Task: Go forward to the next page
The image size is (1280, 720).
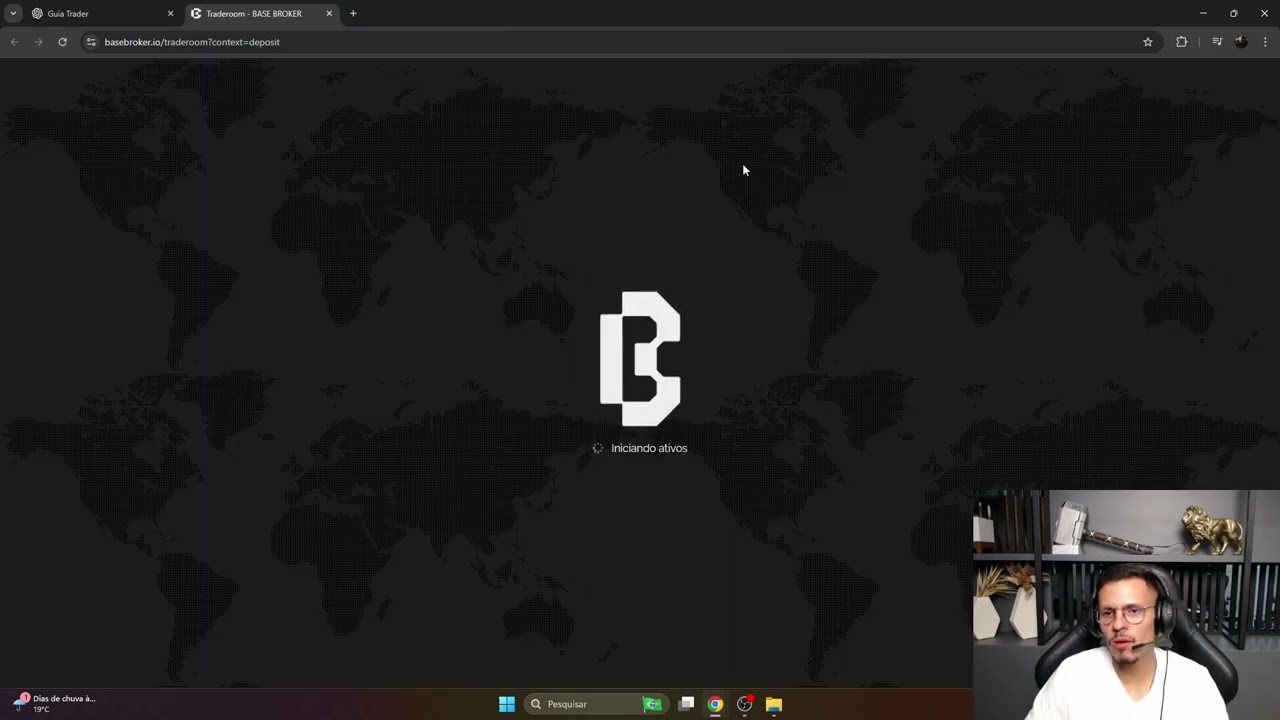Action: coord(38,42)
